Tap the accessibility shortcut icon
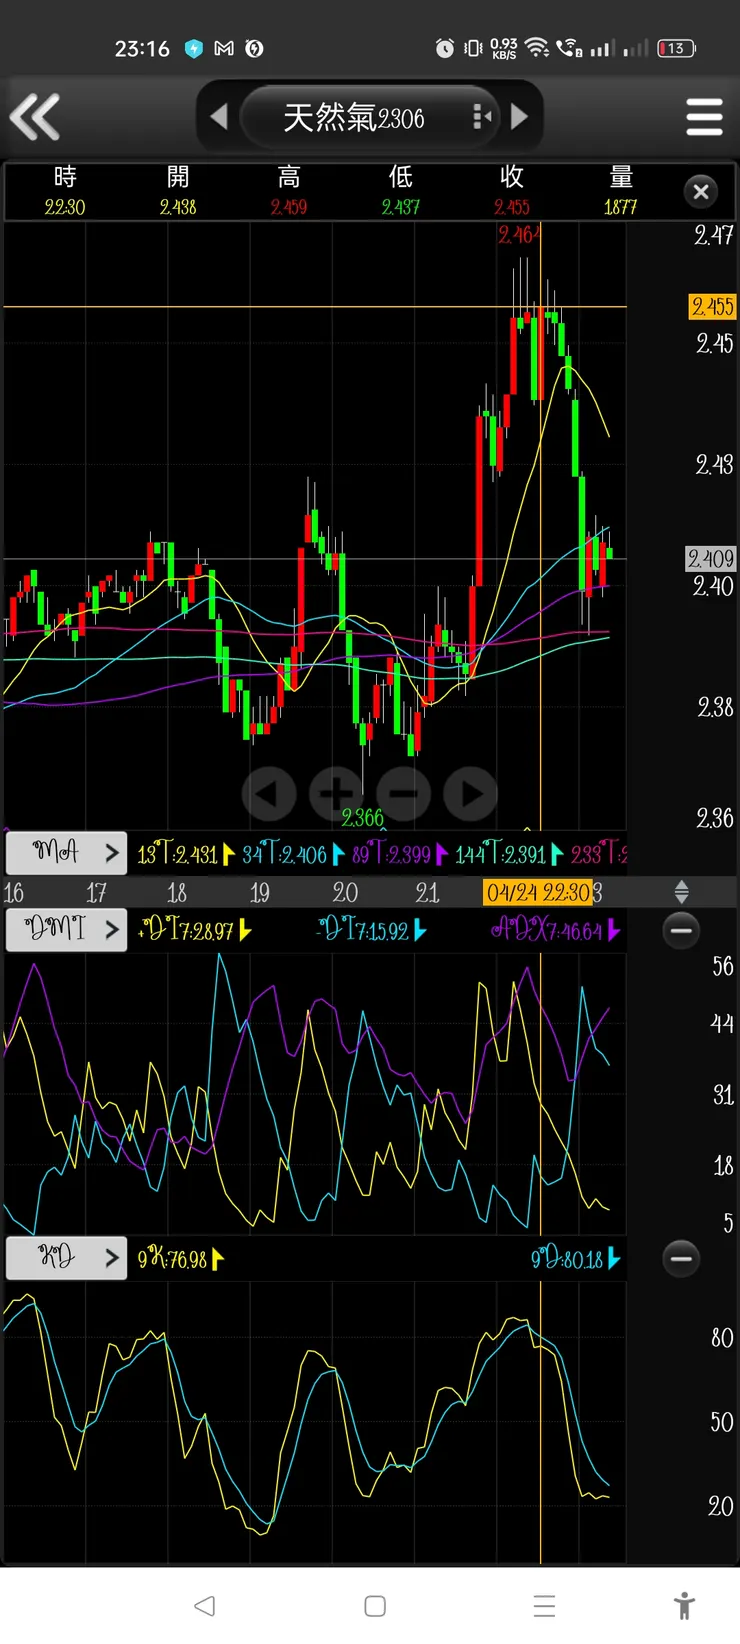Viewport: 740px width, 1644px height. (x=684, y=1606)
